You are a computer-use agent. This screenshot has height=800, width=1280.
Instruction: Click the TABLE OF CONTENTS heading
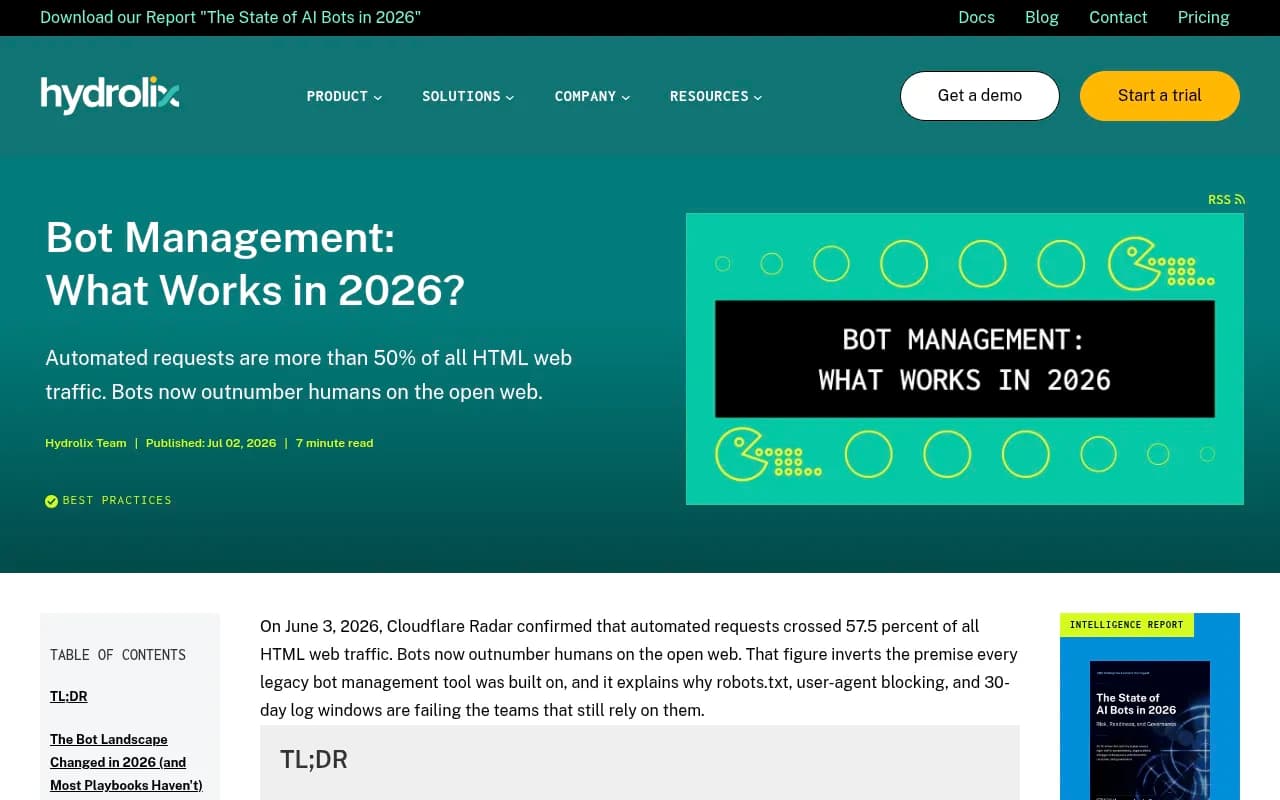(118, 655)
